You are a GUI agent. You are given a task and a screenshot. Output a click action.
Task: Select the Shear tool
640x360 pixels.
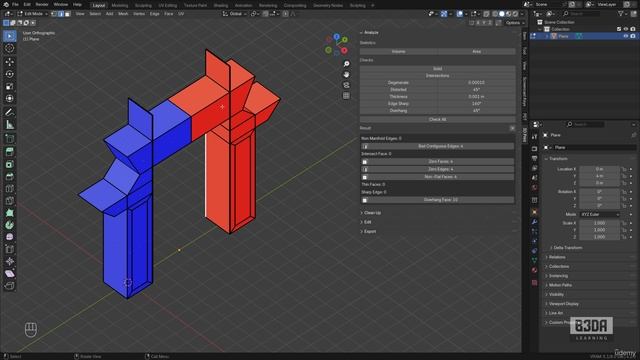pos(9,273)
